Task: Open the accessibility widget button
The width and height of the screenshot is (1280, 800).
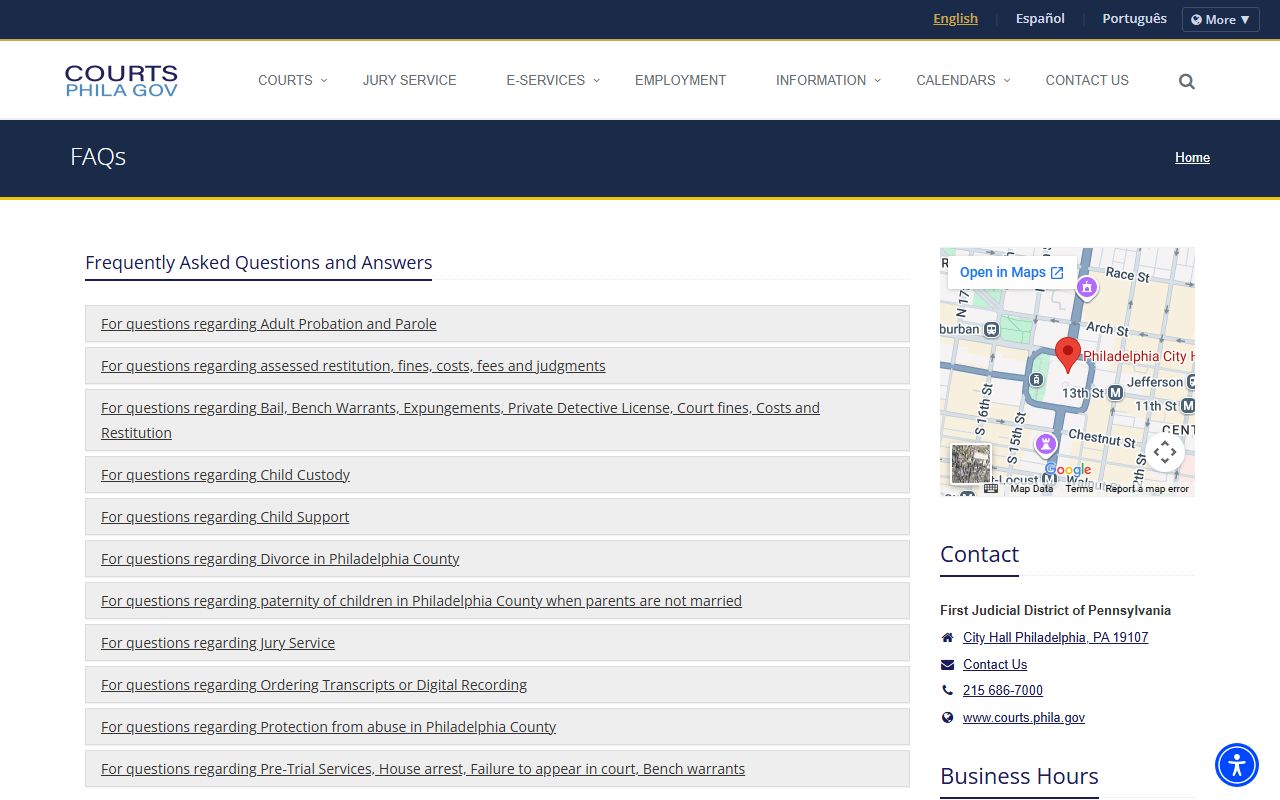Action: (x=1237, y=765)
